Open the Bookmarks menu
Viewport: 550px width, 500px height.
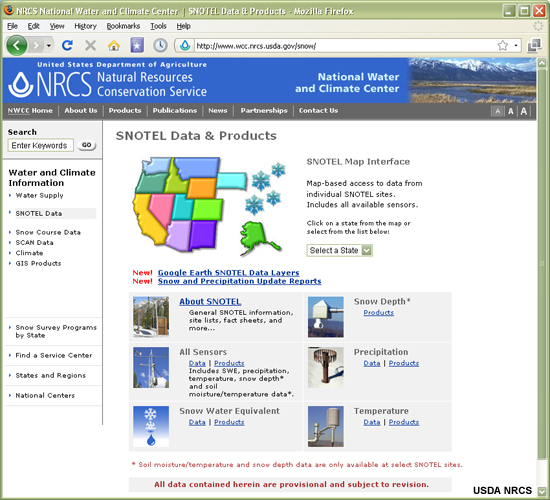click(123, 26)
